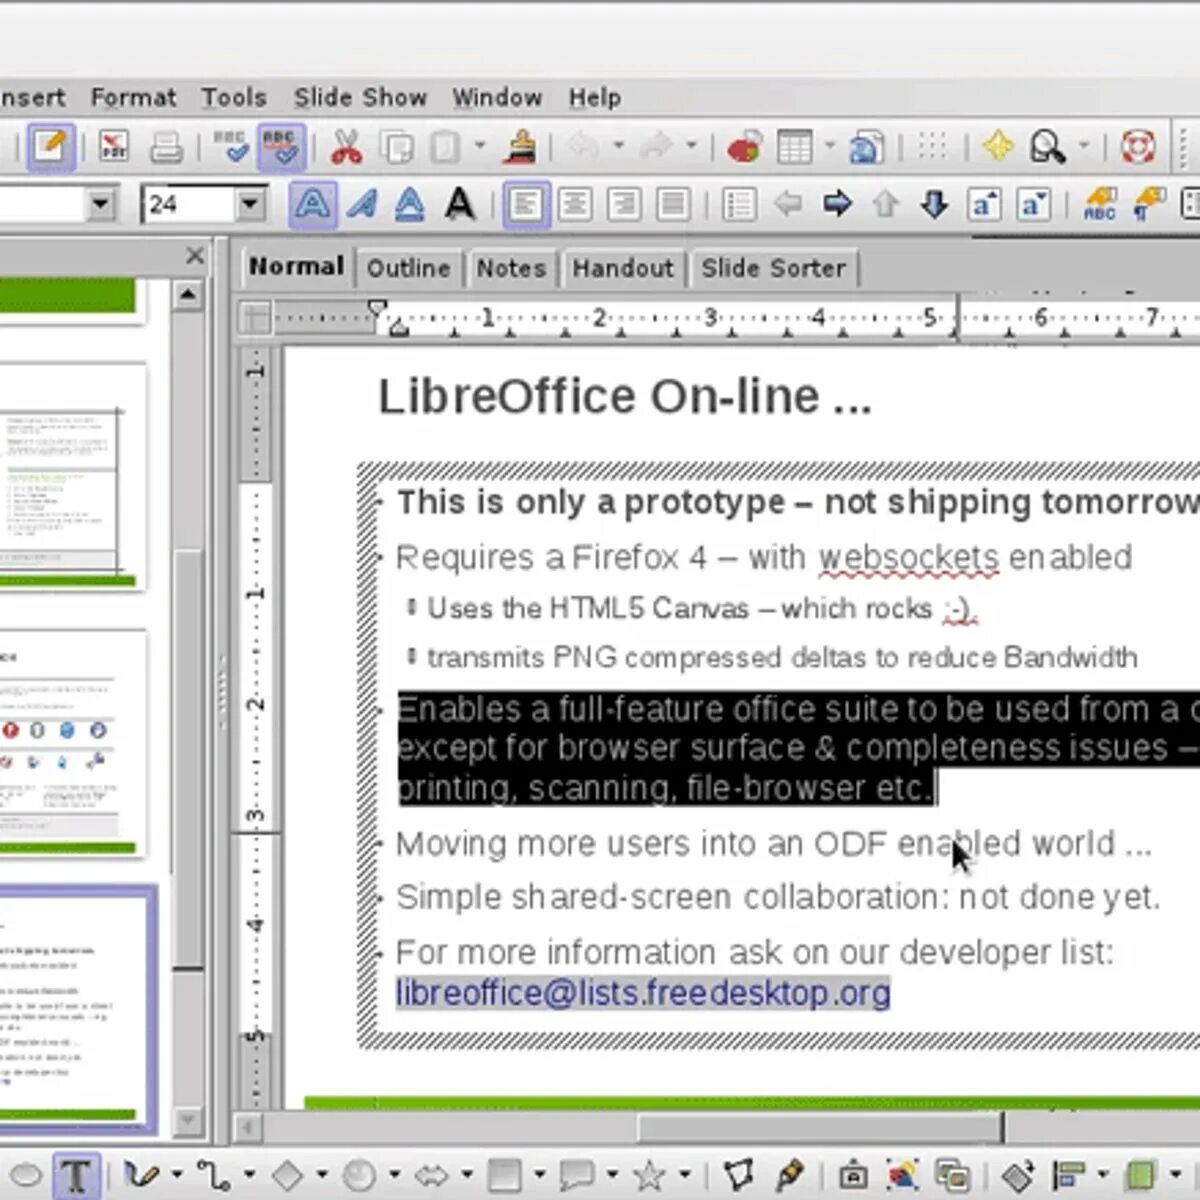The height and width of the screenshot is (1200, 1200).
Task: Open the Insert menu
Action: (32, 98)
